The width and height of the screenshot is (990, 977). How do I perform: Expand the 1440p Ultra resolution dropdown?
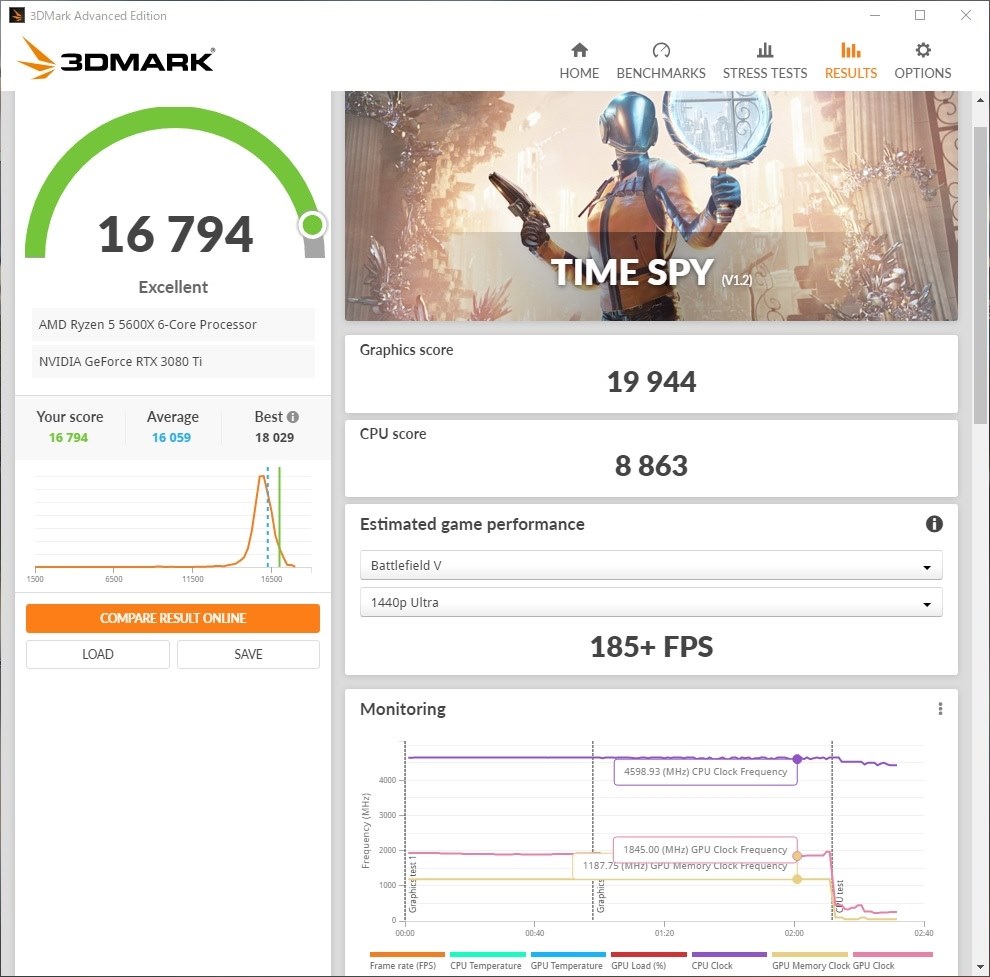(x=651, y=602)
